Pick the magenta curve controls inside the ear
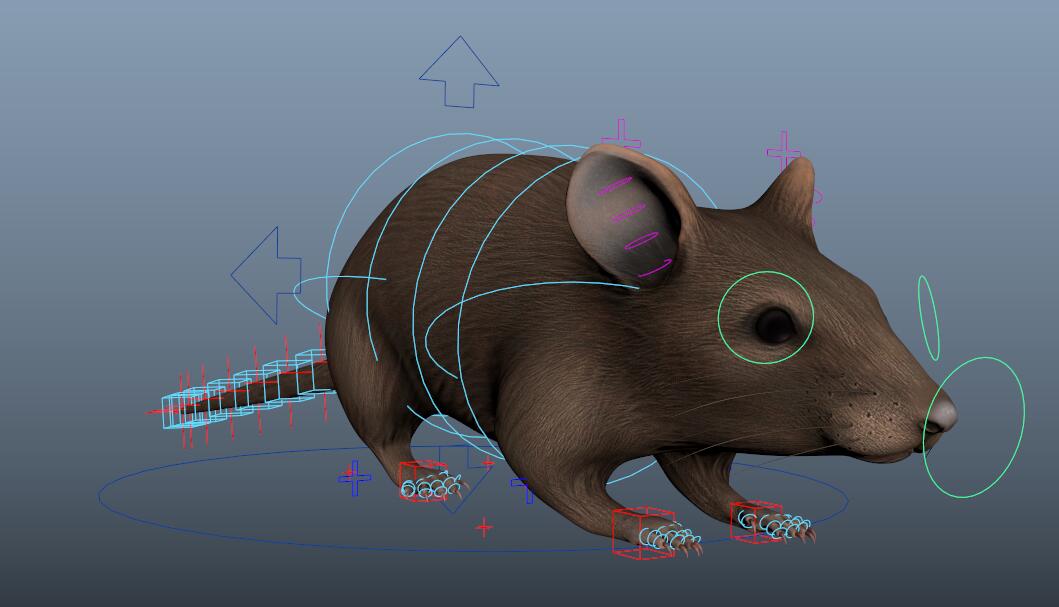Screen dimensions: 1059x607 640,240
